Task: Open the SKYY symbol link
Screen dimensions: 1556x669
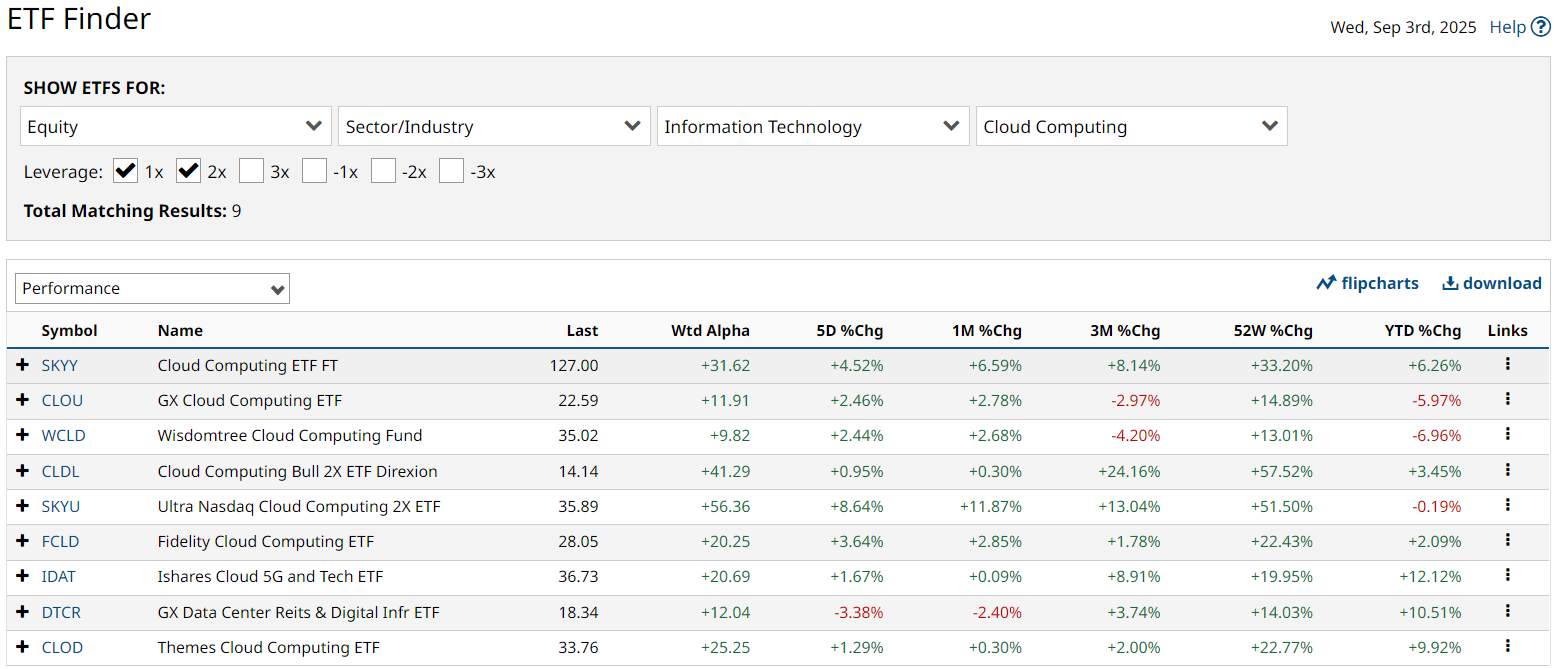Action: [x=59, y=365]
